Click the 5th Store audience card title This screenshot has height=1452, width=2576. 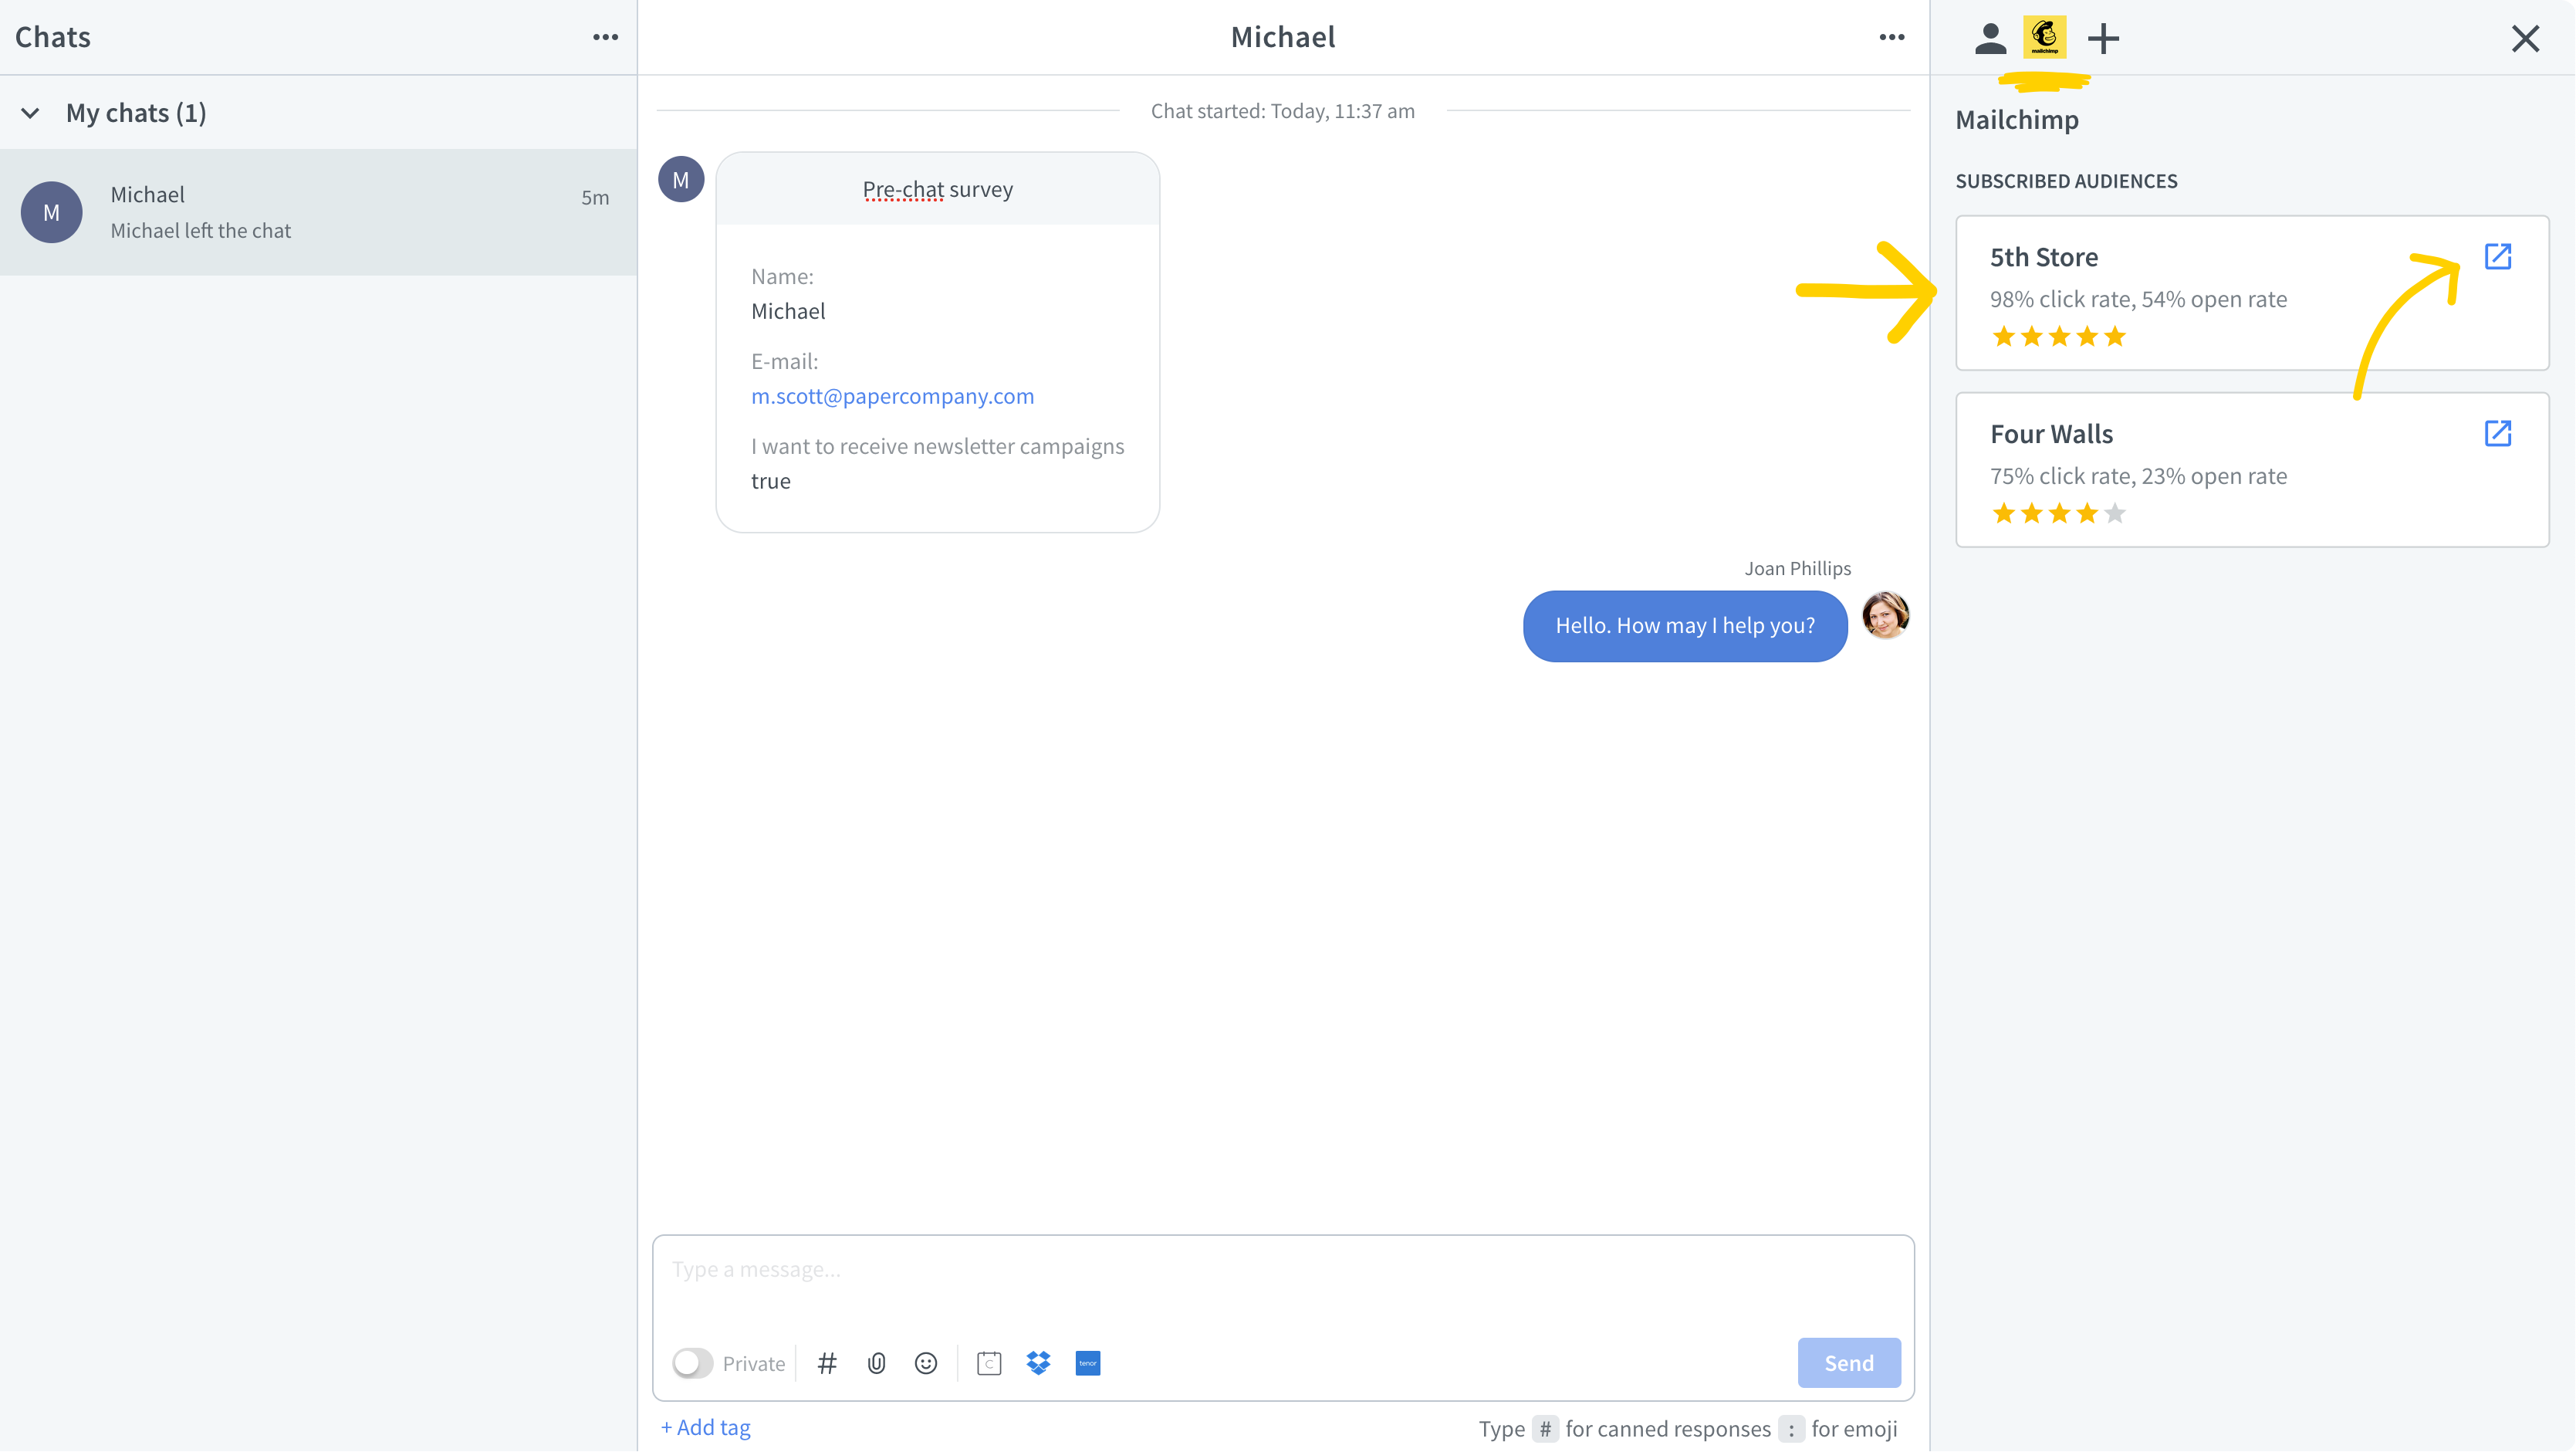tap(2043, 257)
